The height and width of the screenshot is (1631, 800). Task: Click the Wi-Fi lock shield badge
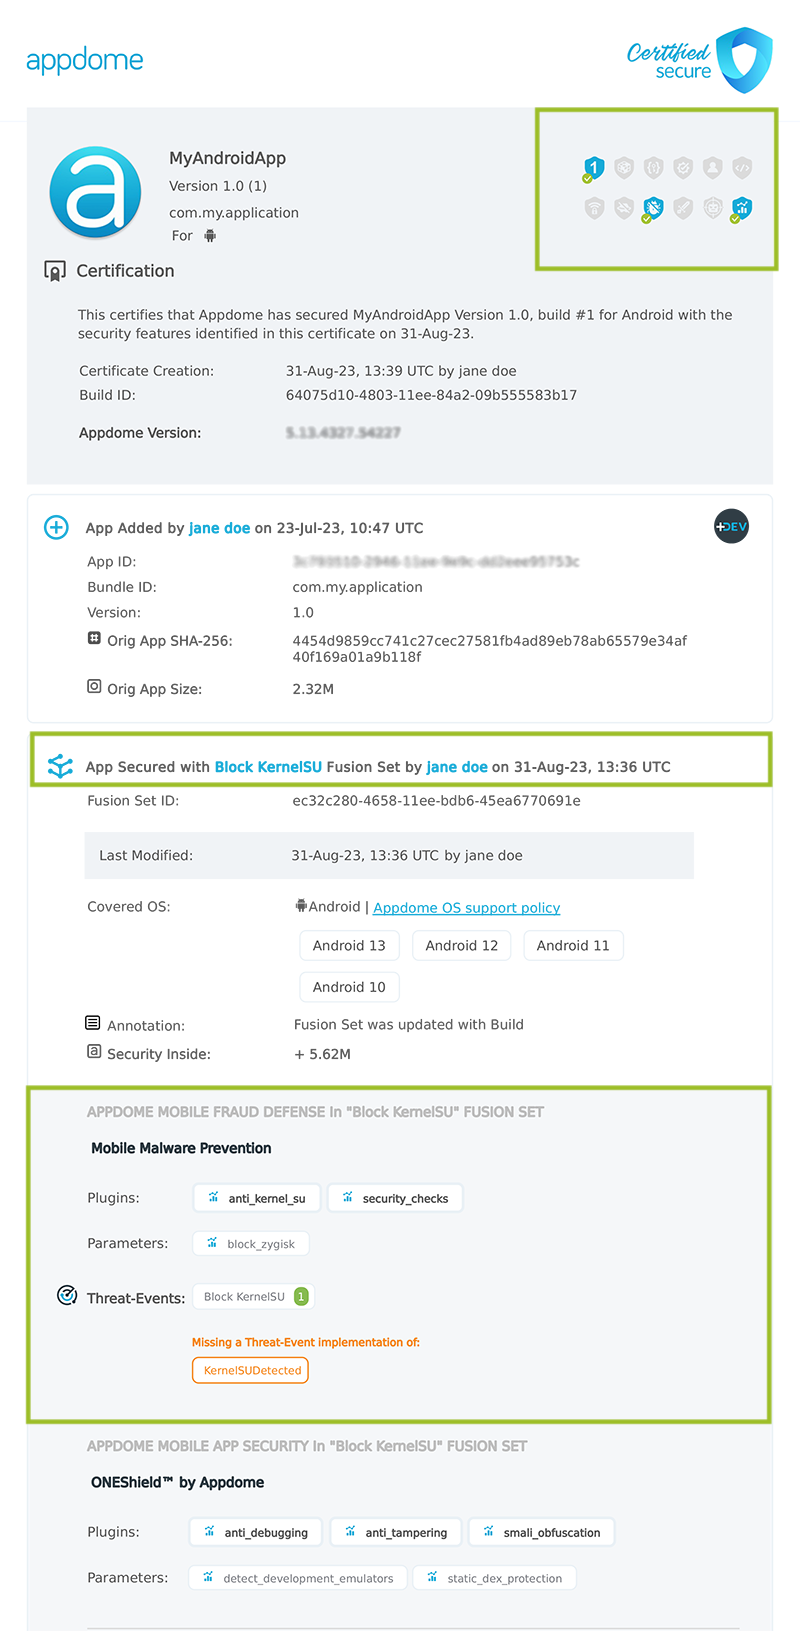(x=594, y=208)
